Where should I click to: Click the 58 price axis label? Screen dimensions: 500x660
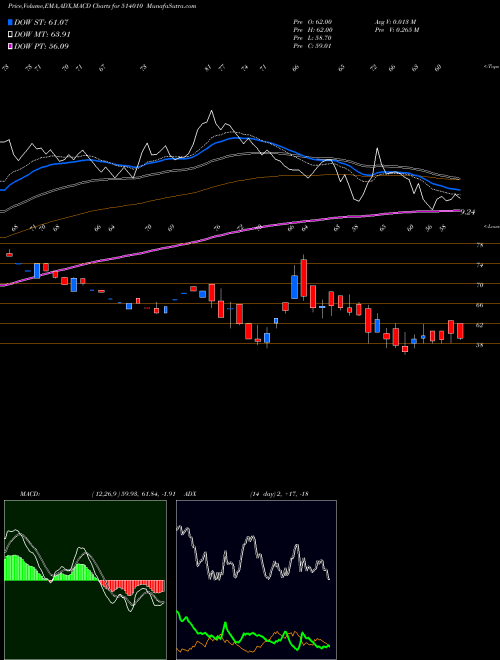coord(479,345)
